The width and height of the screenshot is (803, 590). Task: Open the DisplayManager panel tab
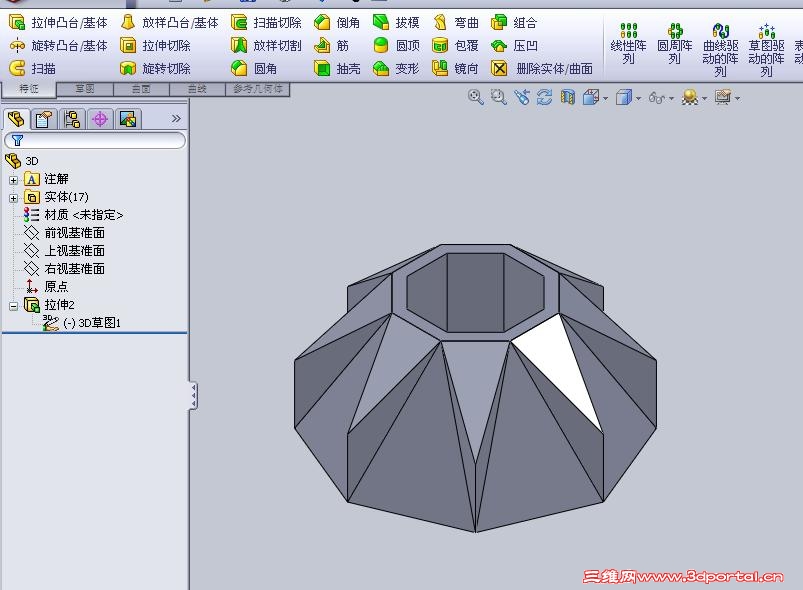tap(128, 119)
